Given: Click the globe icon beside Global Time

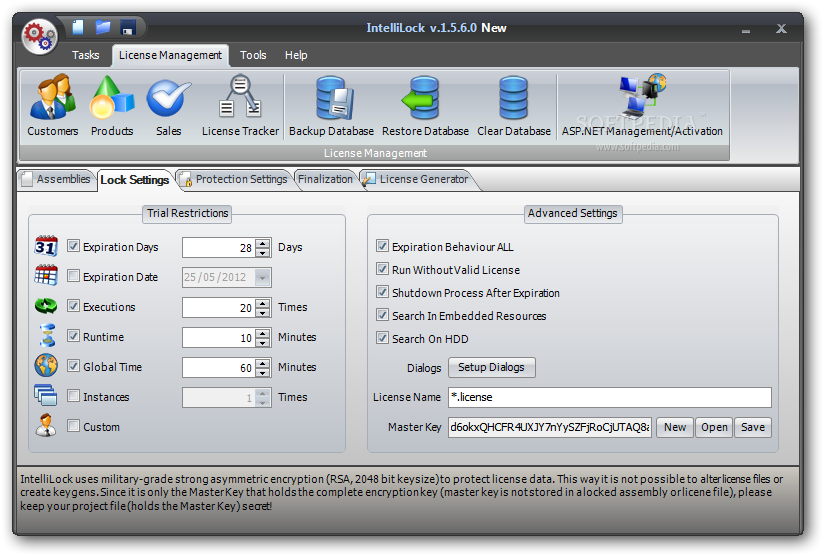Looking at the screenshot, I should point(46,365).
